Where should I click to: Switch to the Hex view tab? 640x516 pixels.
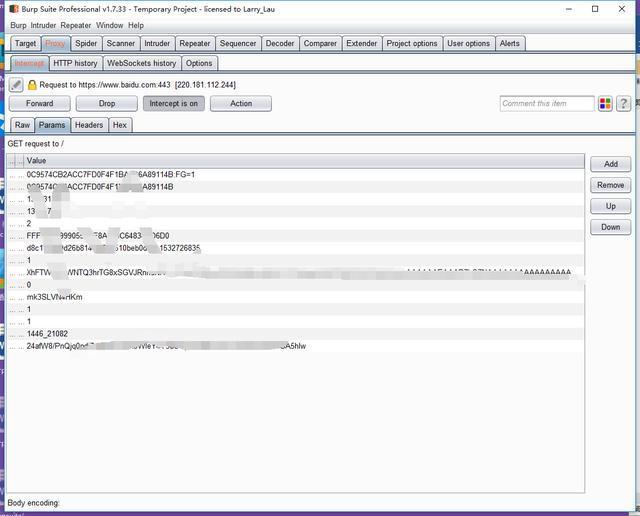[x=120, y=125]
